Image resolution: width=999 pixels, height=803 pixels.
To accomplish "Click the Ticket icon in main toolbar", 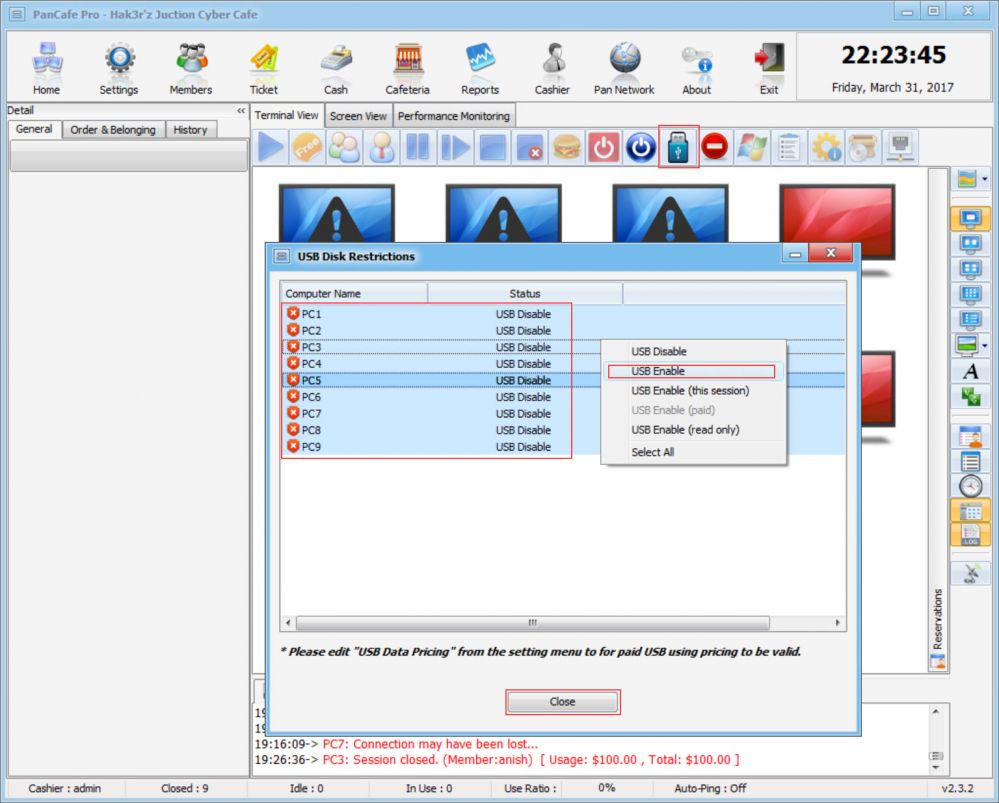I will pyautogui.click(x=263, y=68).
